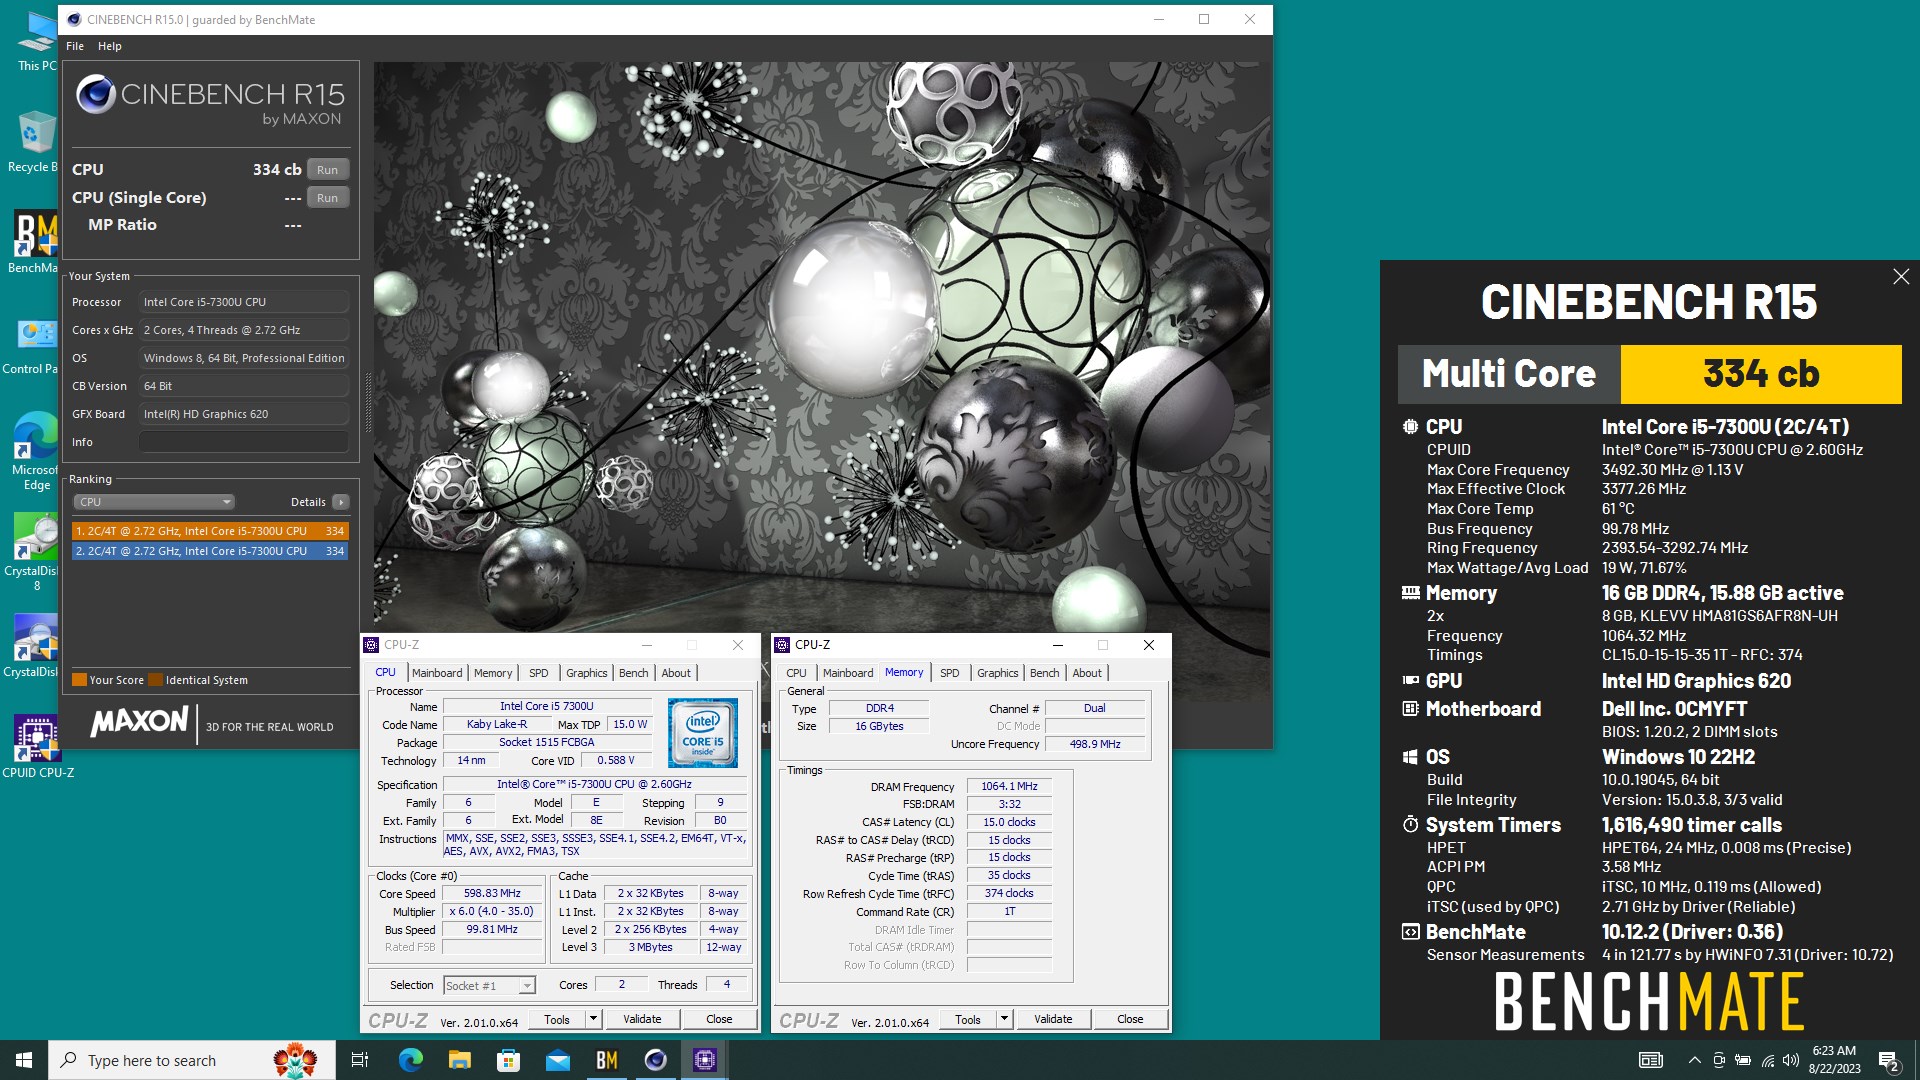The width and height of the screenshot is (1920, 1080).
Task: Open CrystalDiskInfo desktop icon
Action: coord(36,645)
